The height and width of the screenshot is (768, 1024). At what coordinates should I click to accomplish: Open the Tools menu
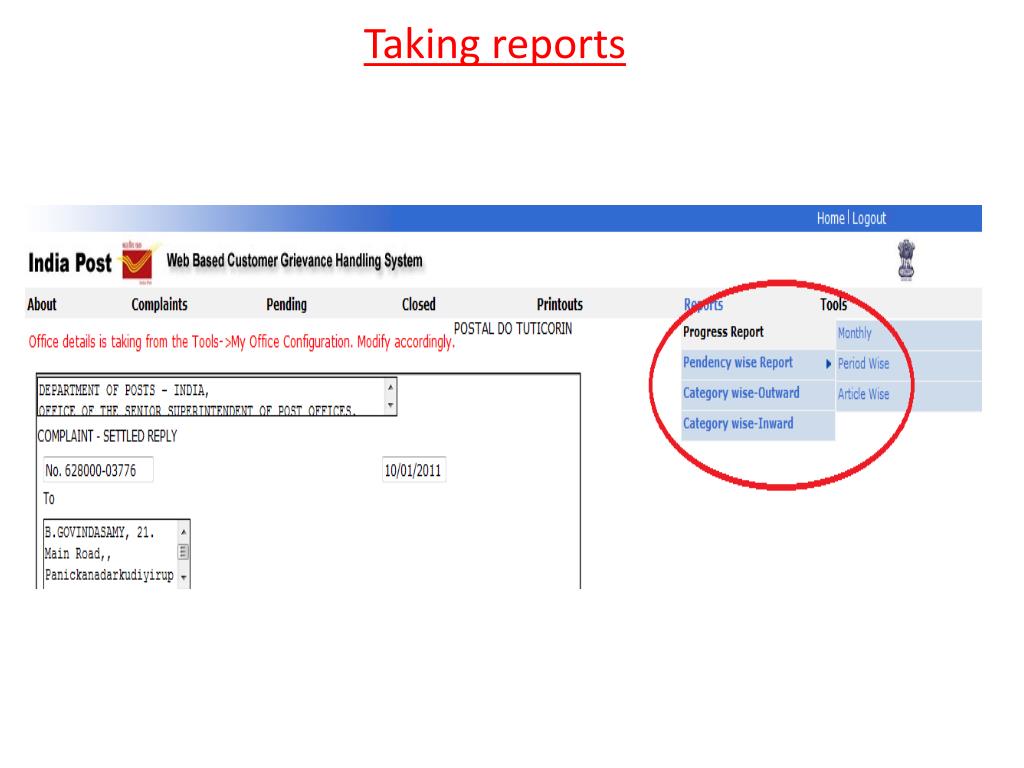[x=833, y=304]
